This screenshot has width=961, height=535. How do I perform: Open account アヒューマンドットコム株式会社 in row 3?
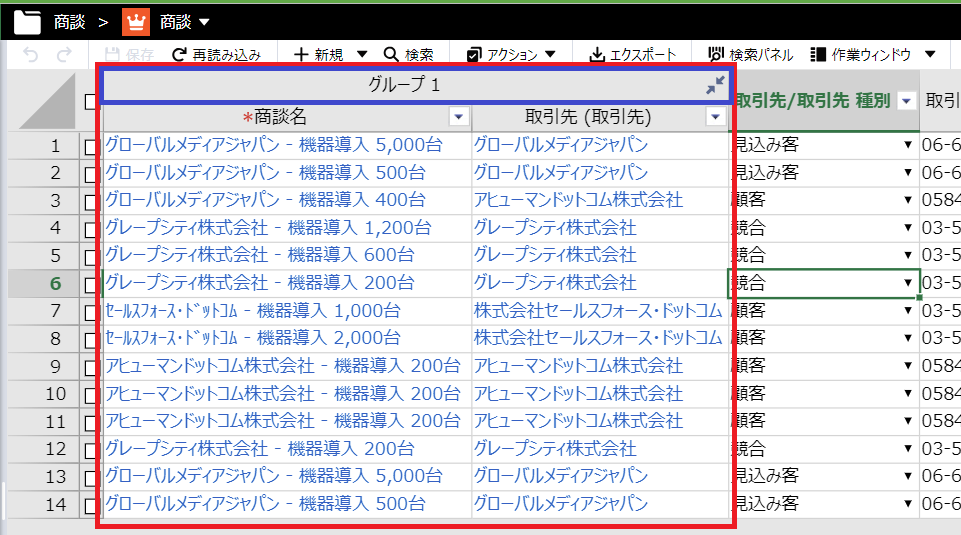point(579,200)
